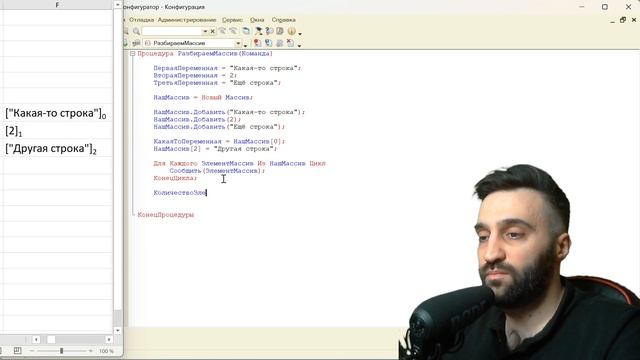Image resolution: width=640 pixels, height=360 pixels.
Task: Click the magnifier search icon in Configurator toolbar
Action: tap(136, 31)
